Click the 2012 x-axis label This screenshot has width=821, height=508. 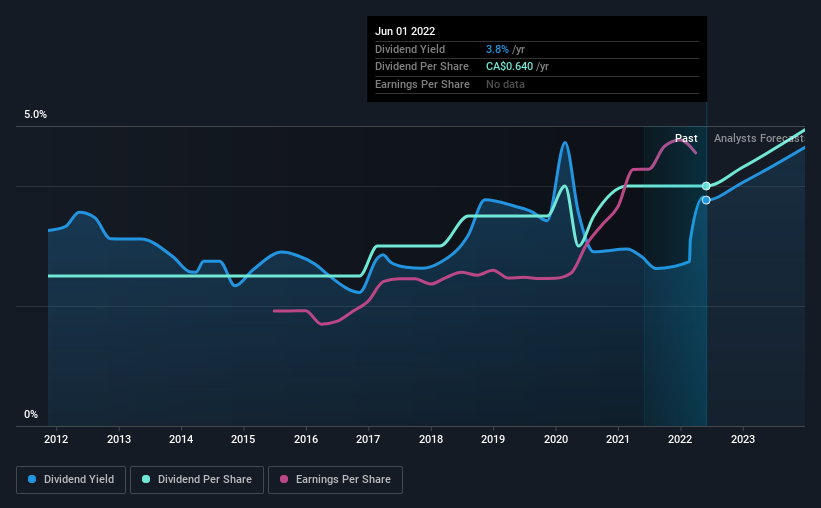coord(56,439)
